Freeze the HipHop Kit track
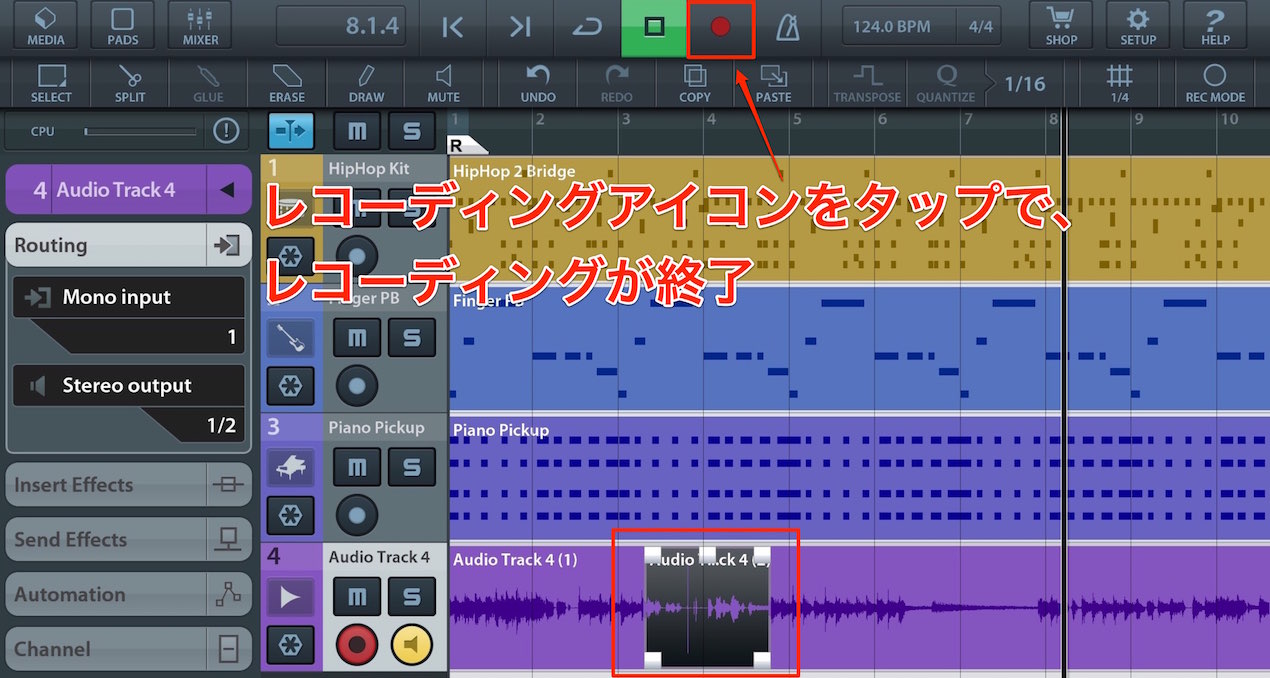This screenshot has height=678, width=1270. coord(290,256)
